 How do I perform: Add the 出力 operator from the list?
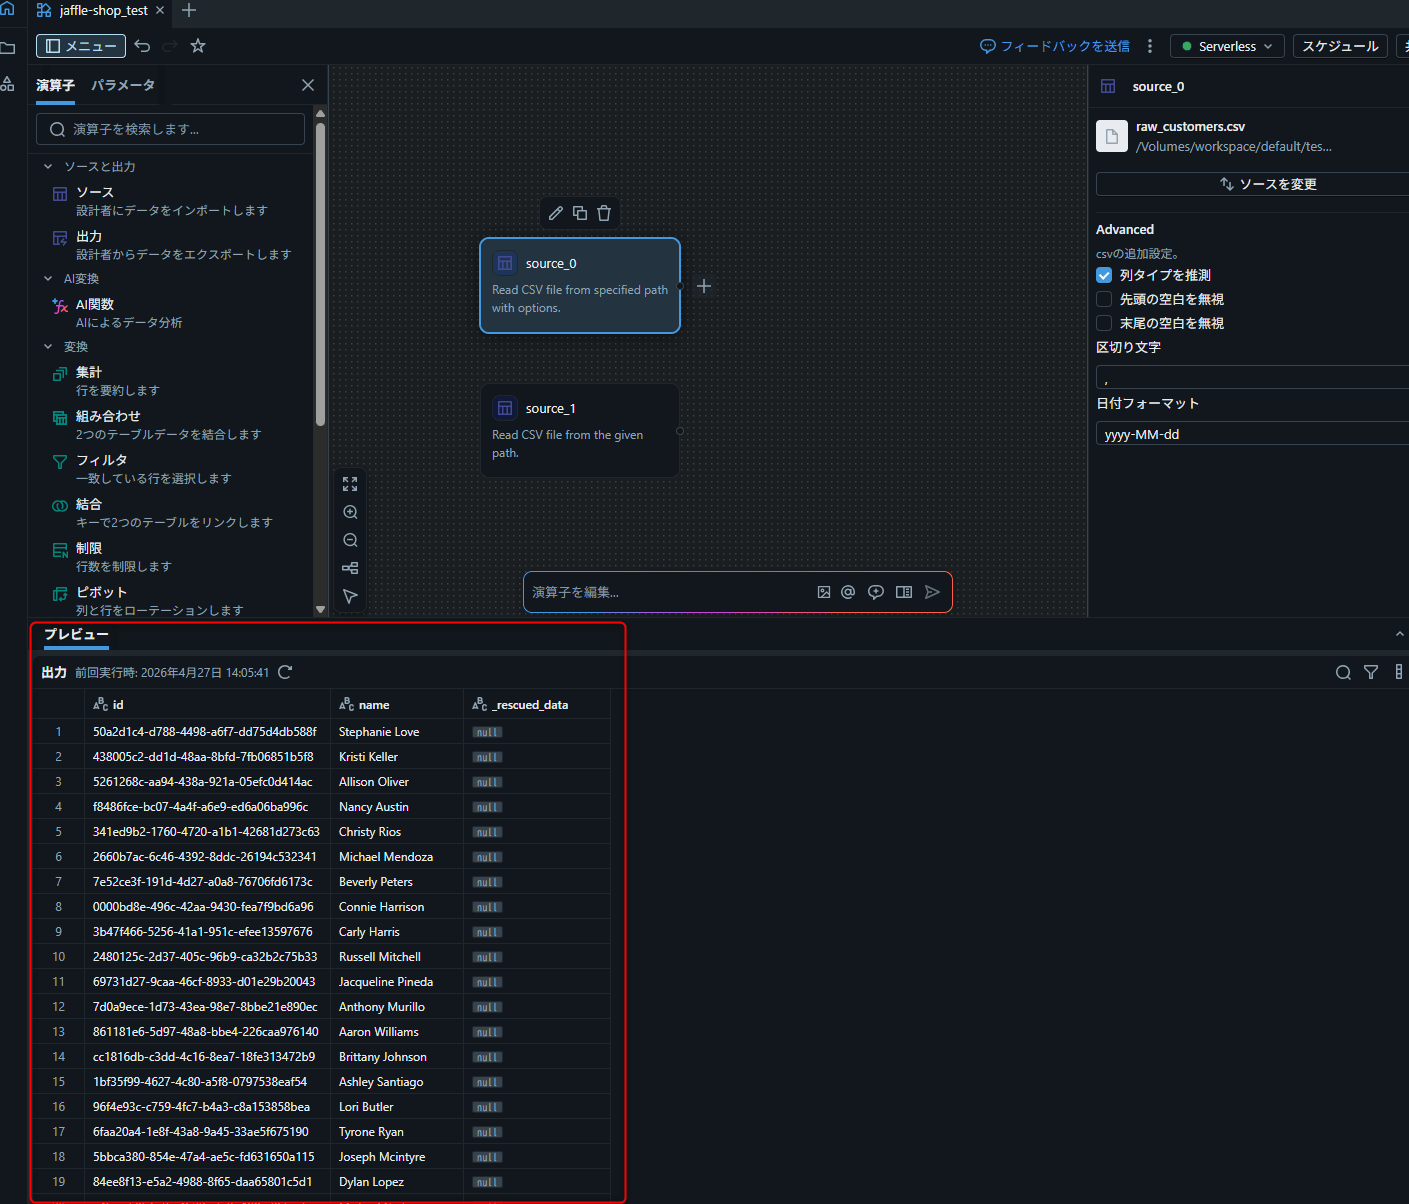[x=172, y=245]
